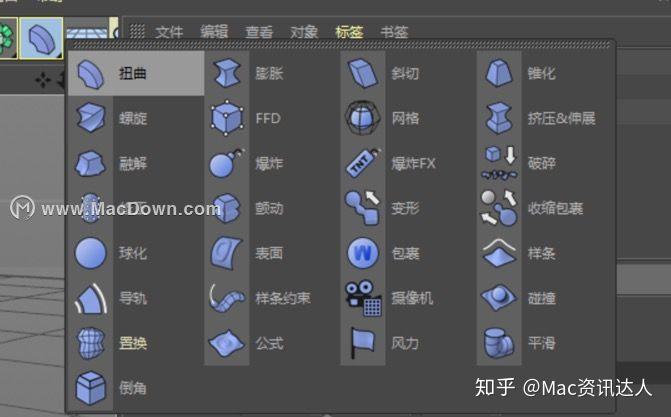Select the 导轨 (Spline Rail) deformer
The width and height of the screenshot is (671, 417).
(136, 298)
